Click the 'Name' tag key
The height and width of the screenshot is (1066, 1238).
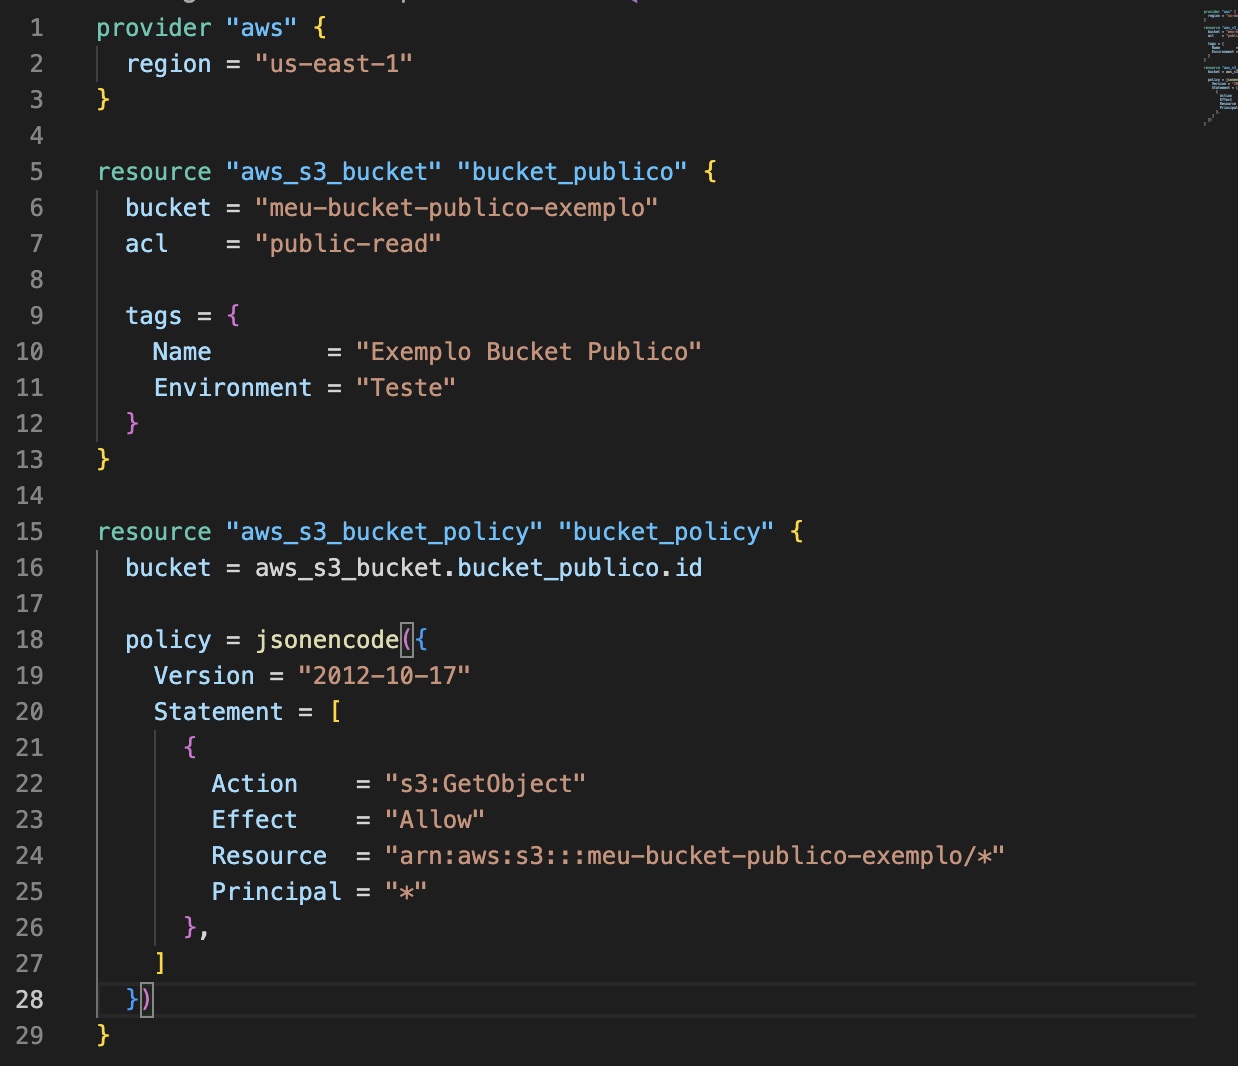tap(182, 353)
